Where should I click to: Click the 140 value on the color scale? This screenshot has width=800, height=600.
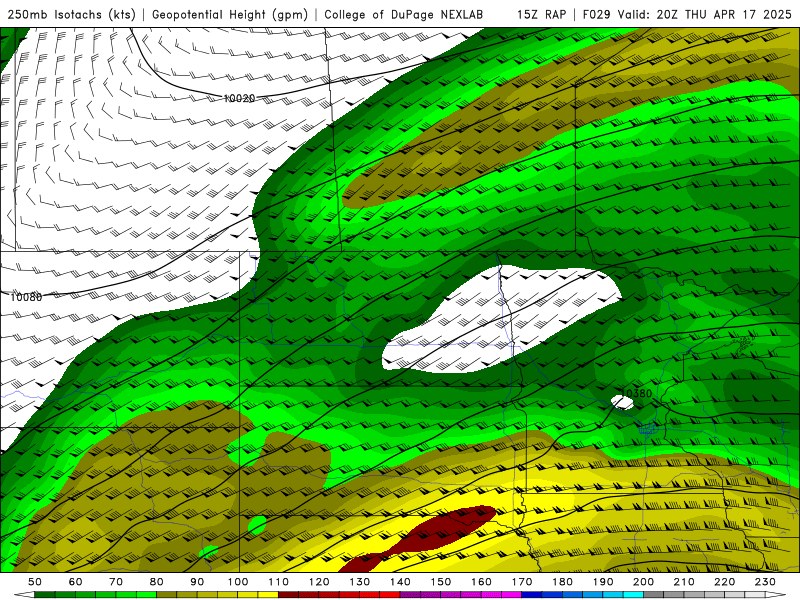(x=400, y=582)
